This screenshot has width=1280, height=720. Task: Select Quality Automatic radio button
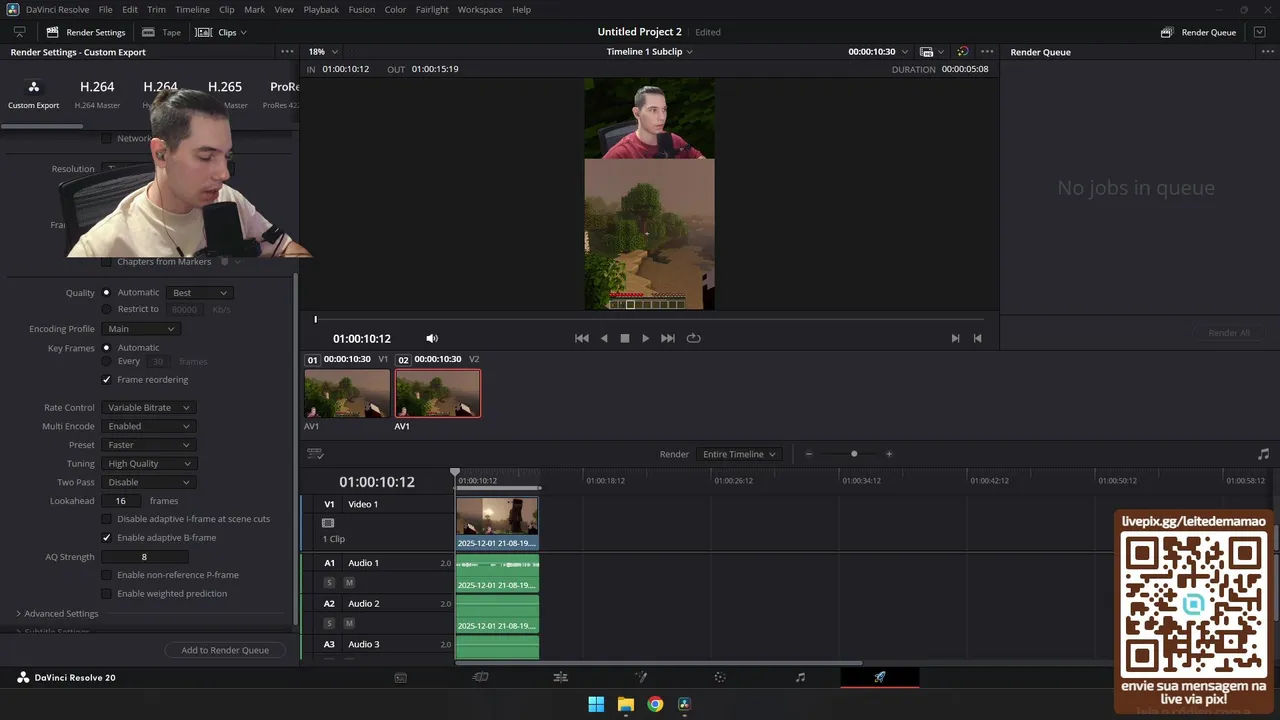[106, 293]
